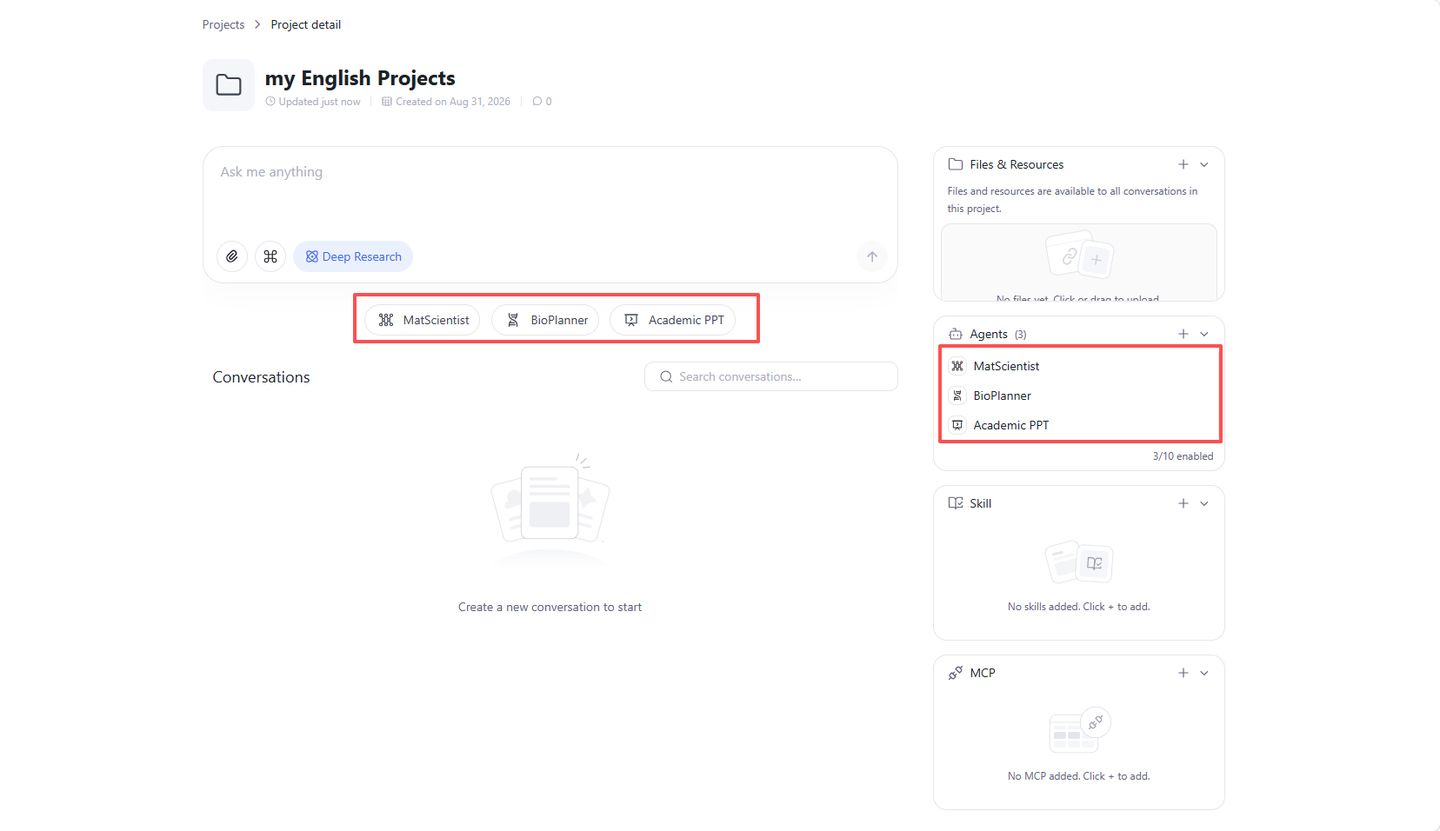Add a skill with the Skill plus icon
This screenshot has height=831, width=1440.
[1183, 503]
